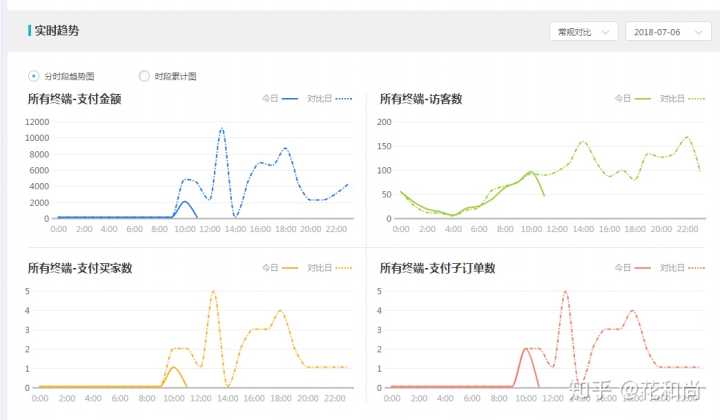This screenshot has width=720, height=420.
Task: Click the 实时趋势 section heading
Action: pos(58,31)
